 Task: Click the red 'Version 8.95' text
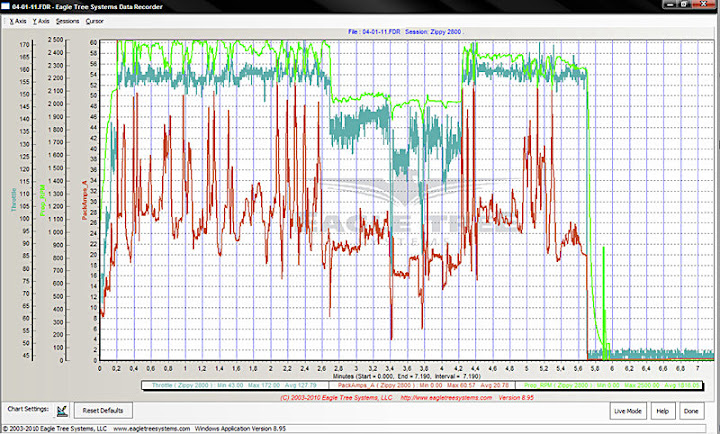pos(516,398)
